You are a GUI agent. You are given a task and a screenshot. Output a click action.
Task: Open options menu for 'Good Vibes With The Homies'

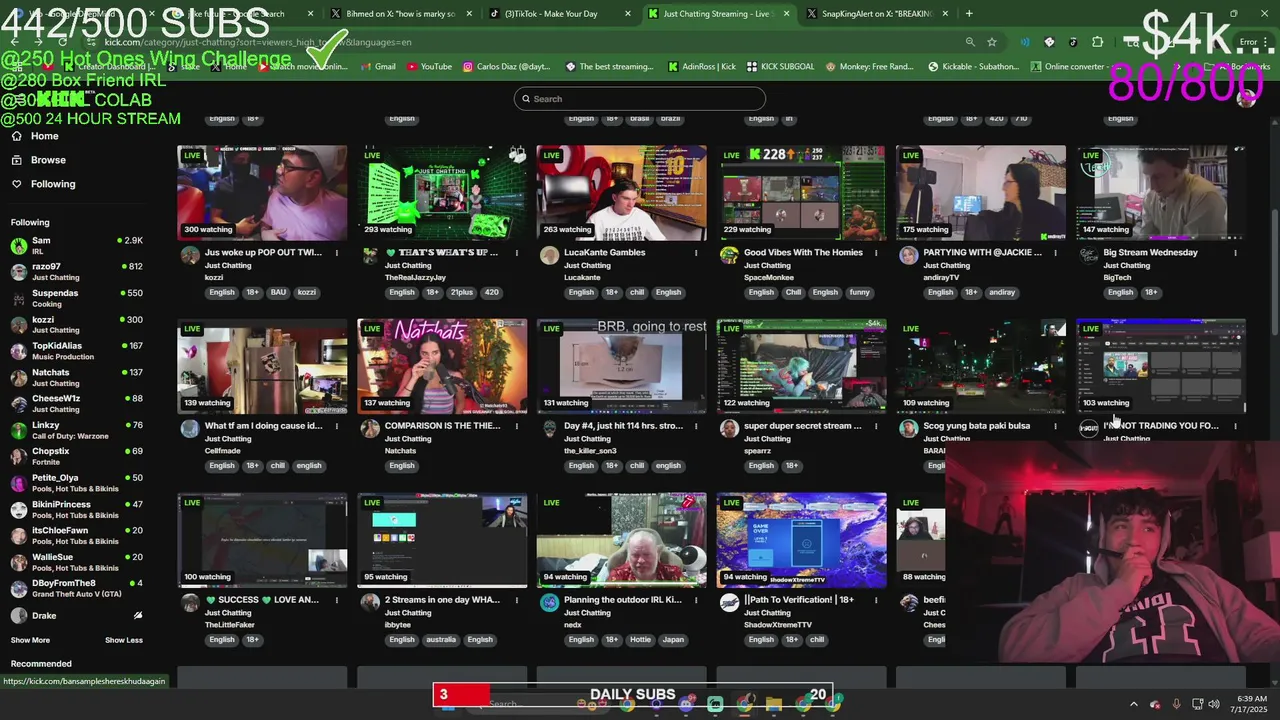[x=876, y=253]
